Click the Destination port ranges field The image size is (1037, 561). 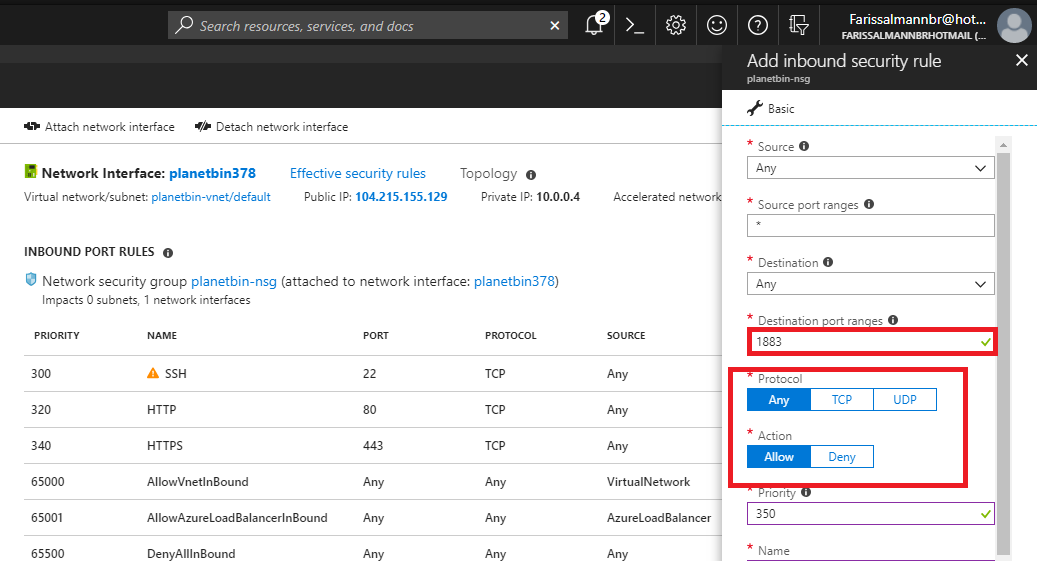pyautogui.click(x=870, y=342)
